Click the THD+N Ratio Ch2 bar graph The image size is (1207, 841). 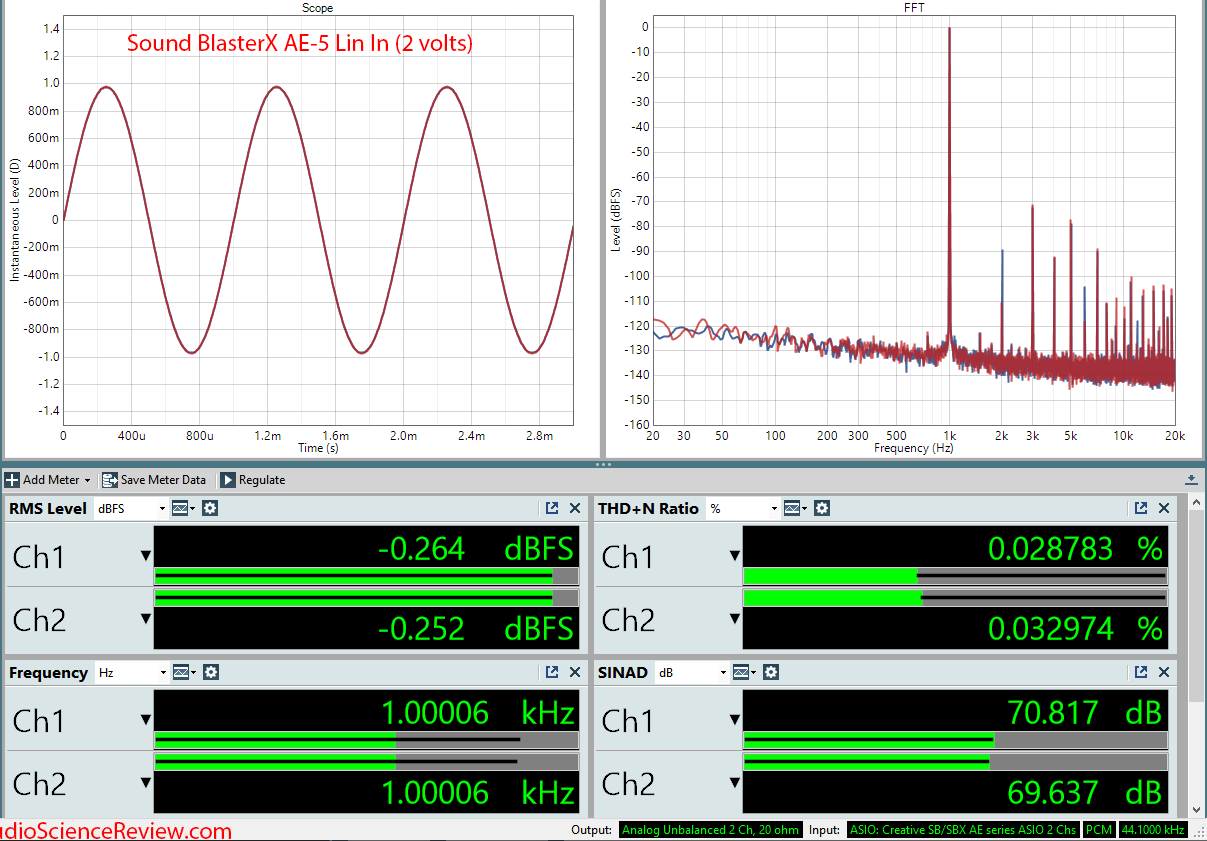955,598
